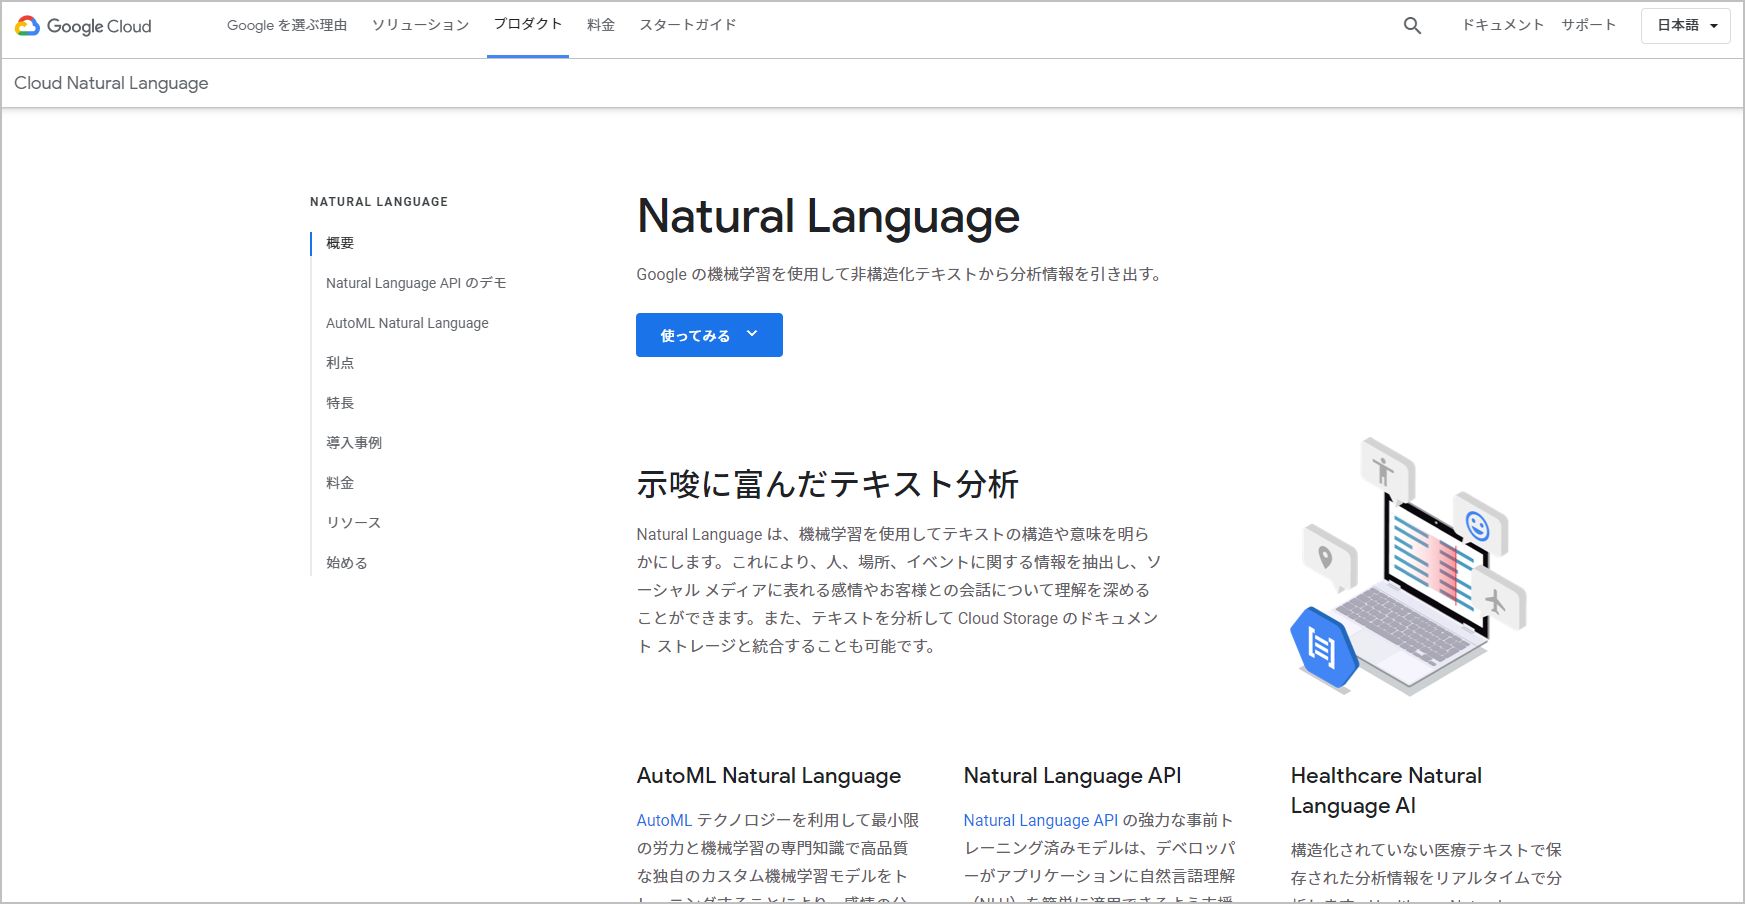Open the サポート link
This screenshot has height=904, width=1745.
[x=1589, y=25]
